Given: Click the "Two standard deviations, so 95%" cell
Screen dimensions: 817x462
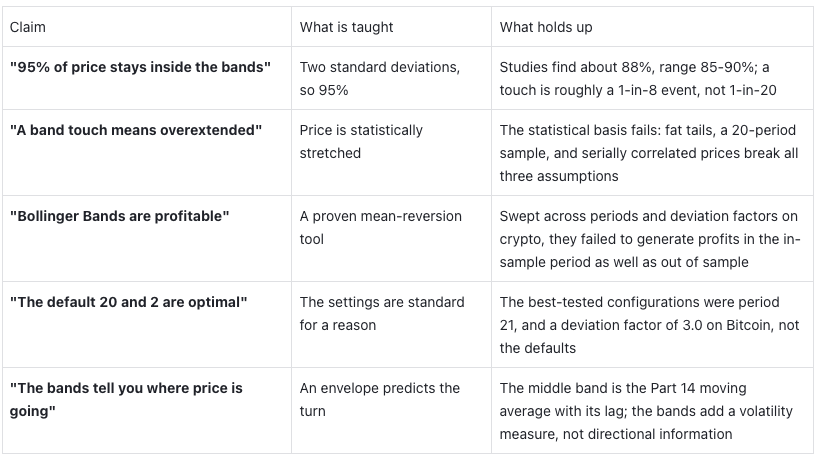Looking at the screenshot, I should tap(379, 79).
